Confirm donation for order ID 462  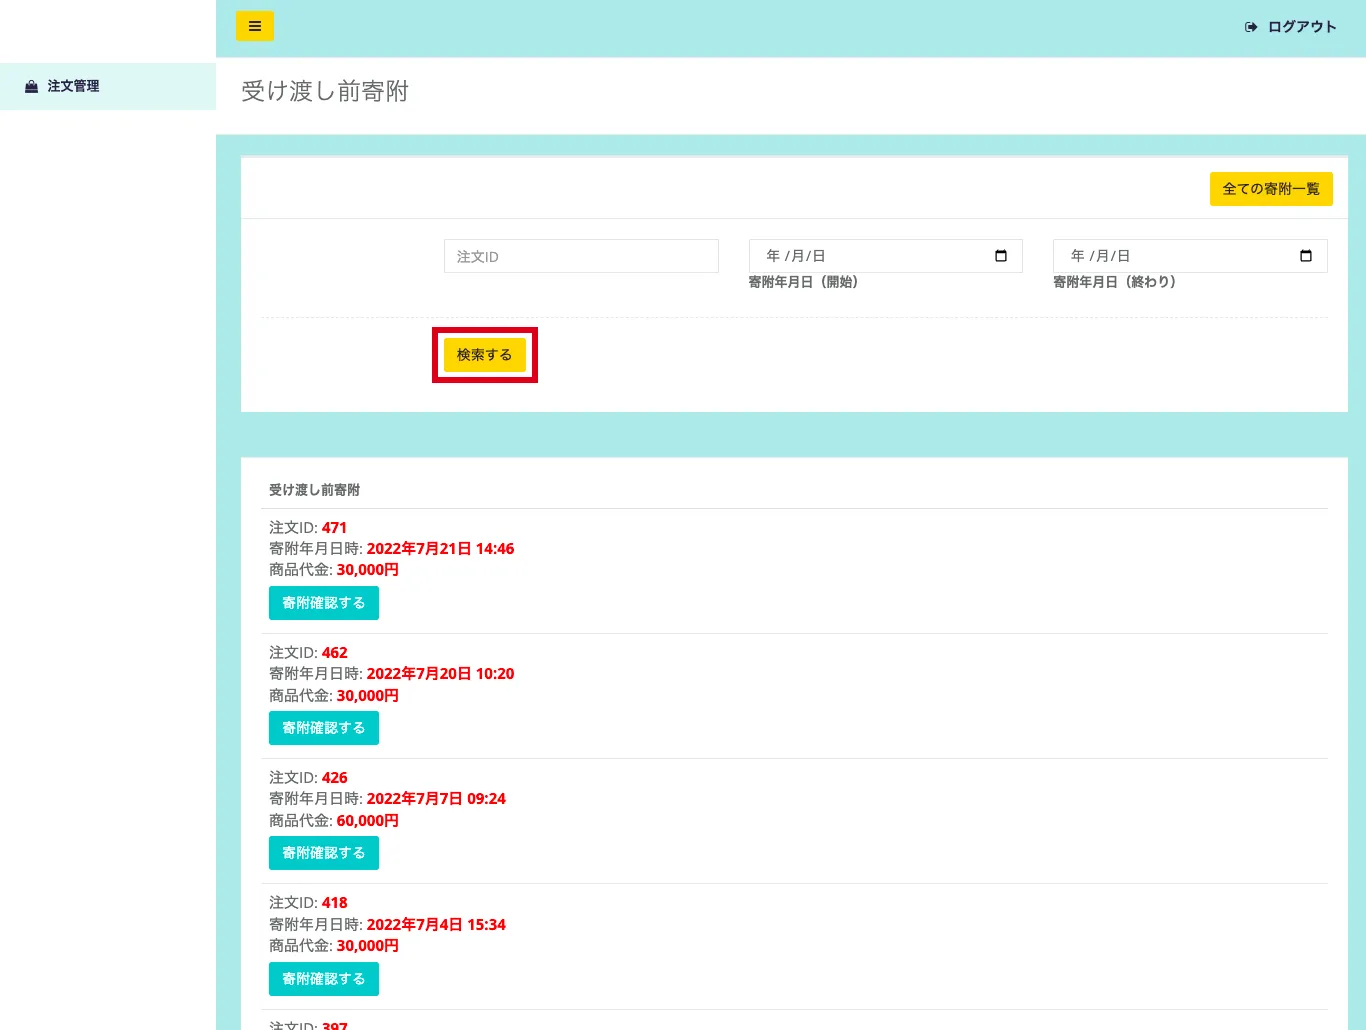point(323,728)
